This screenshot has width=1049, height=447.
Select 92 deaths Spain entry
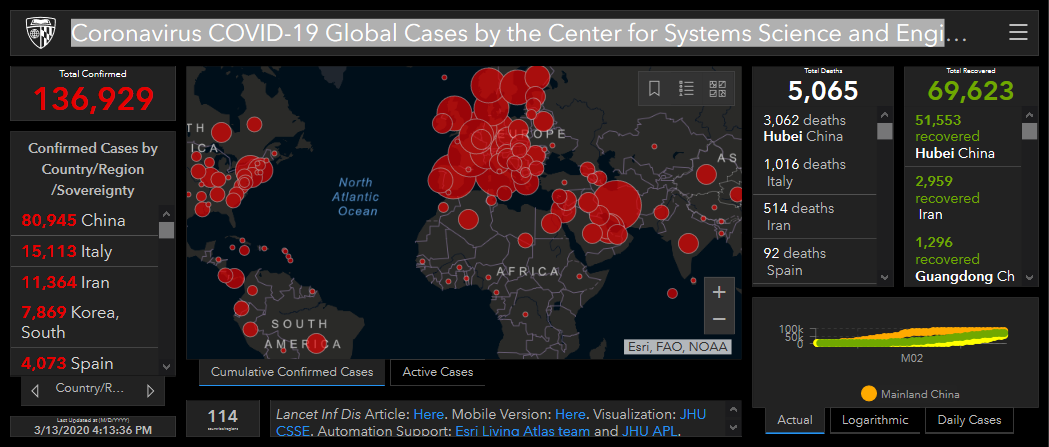(814, 262)
